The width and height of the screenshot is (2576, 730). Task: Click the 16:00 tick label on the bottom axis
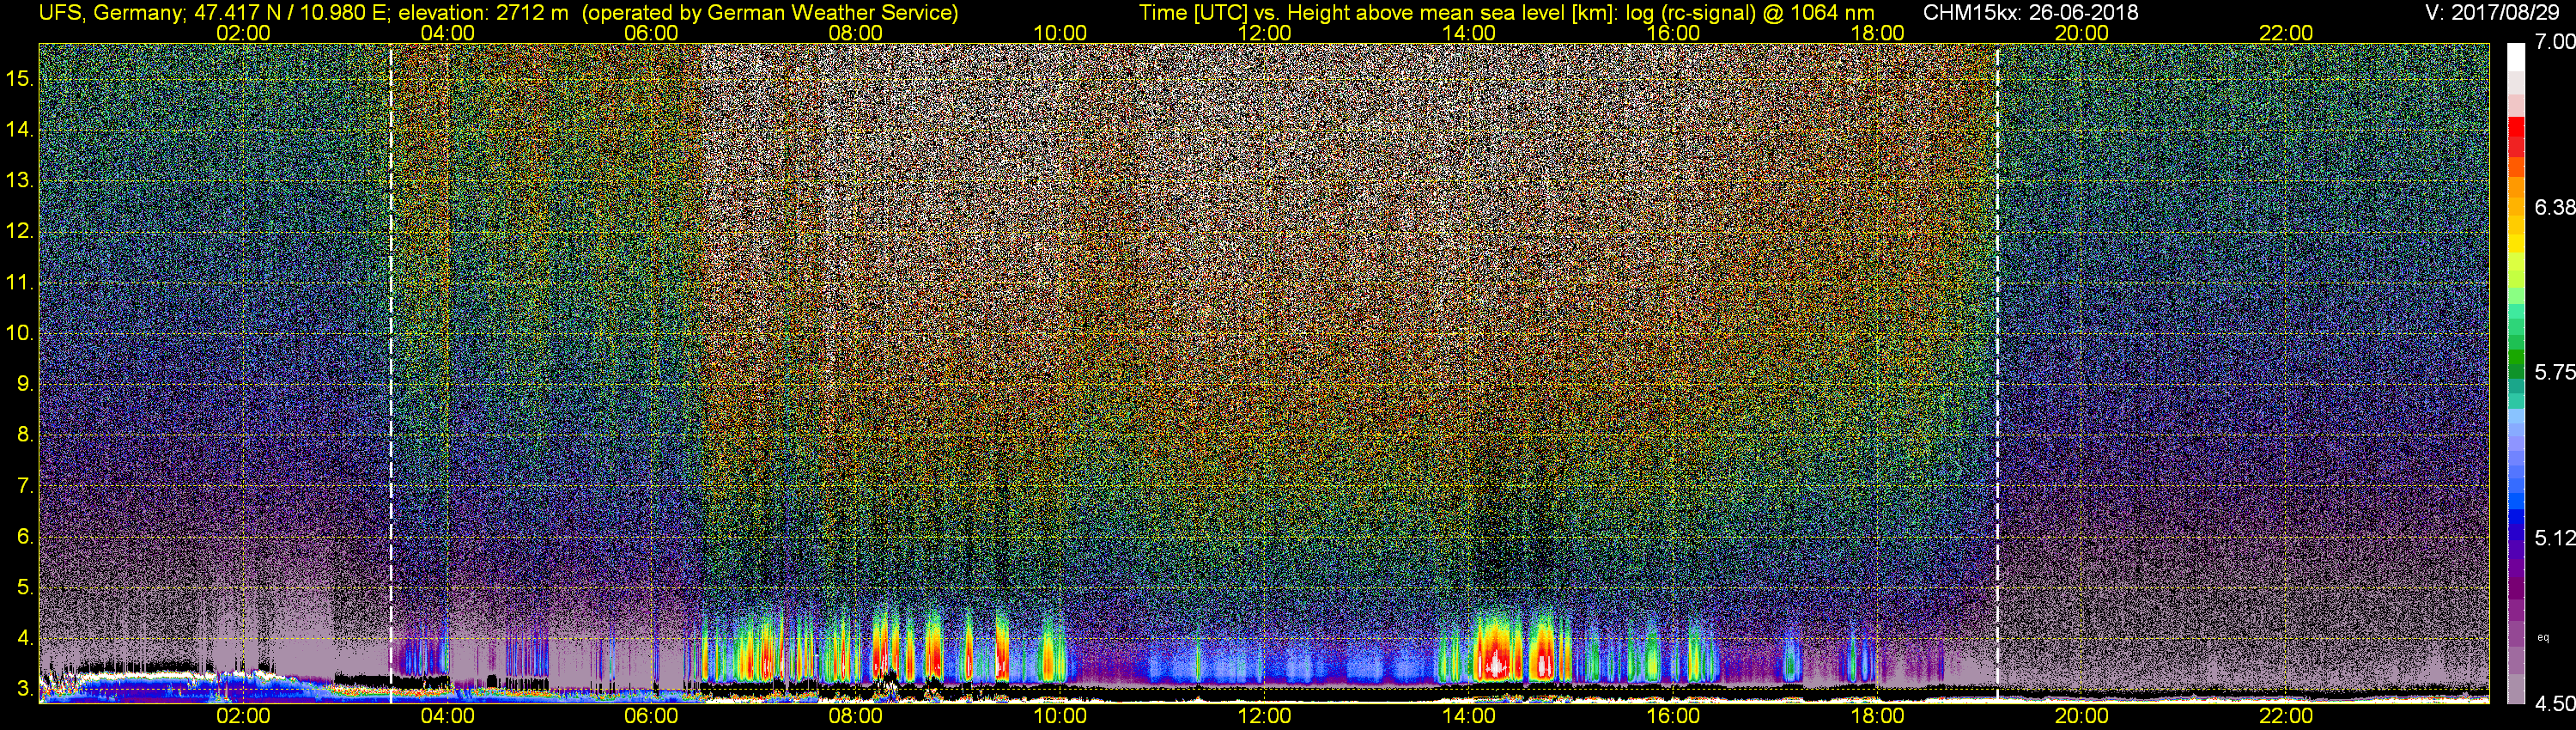click(1673, 716)
